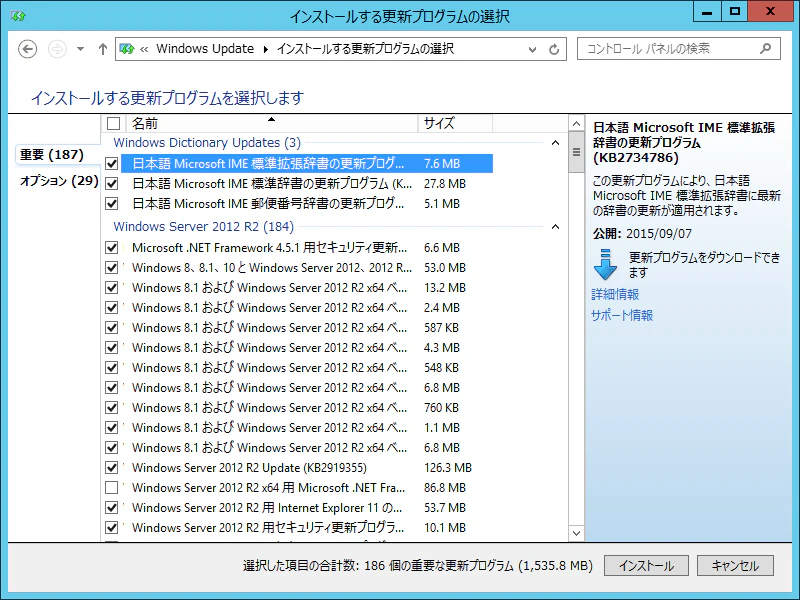Open the address bar history dropdown

(532, 49)
